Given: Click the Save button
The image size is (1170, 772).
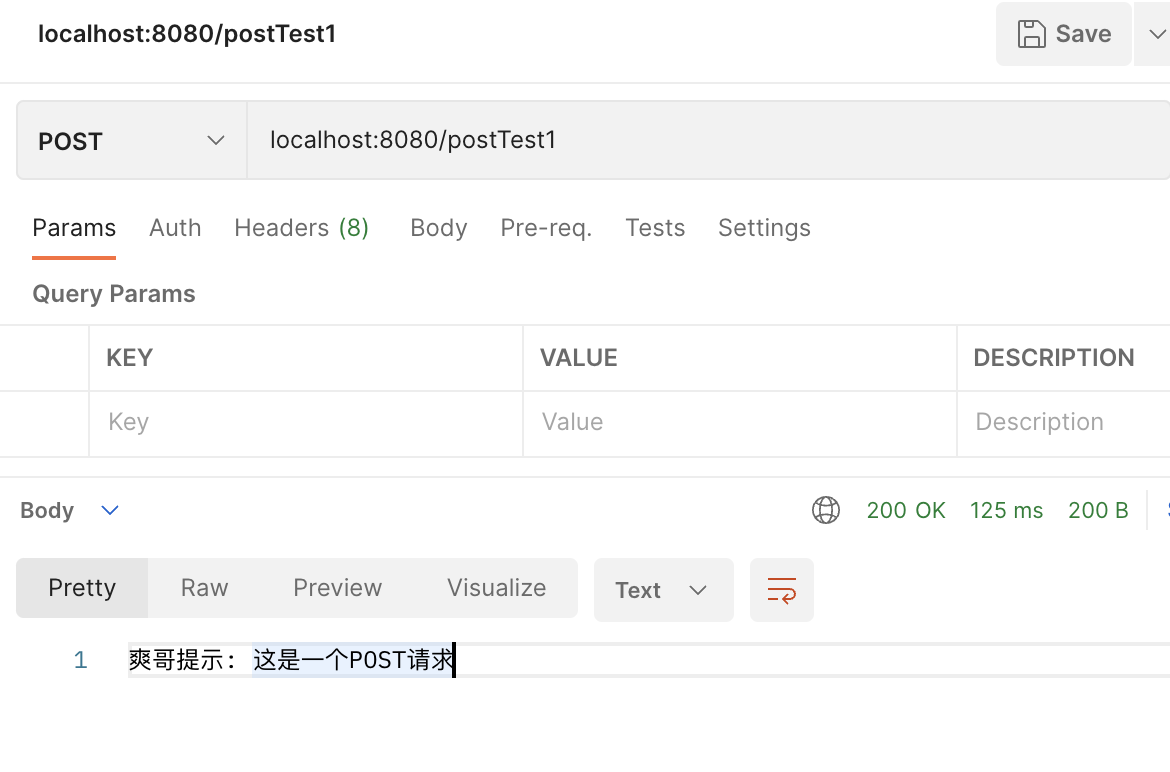Looking at the screenshot, I should tap(1064, 34).
